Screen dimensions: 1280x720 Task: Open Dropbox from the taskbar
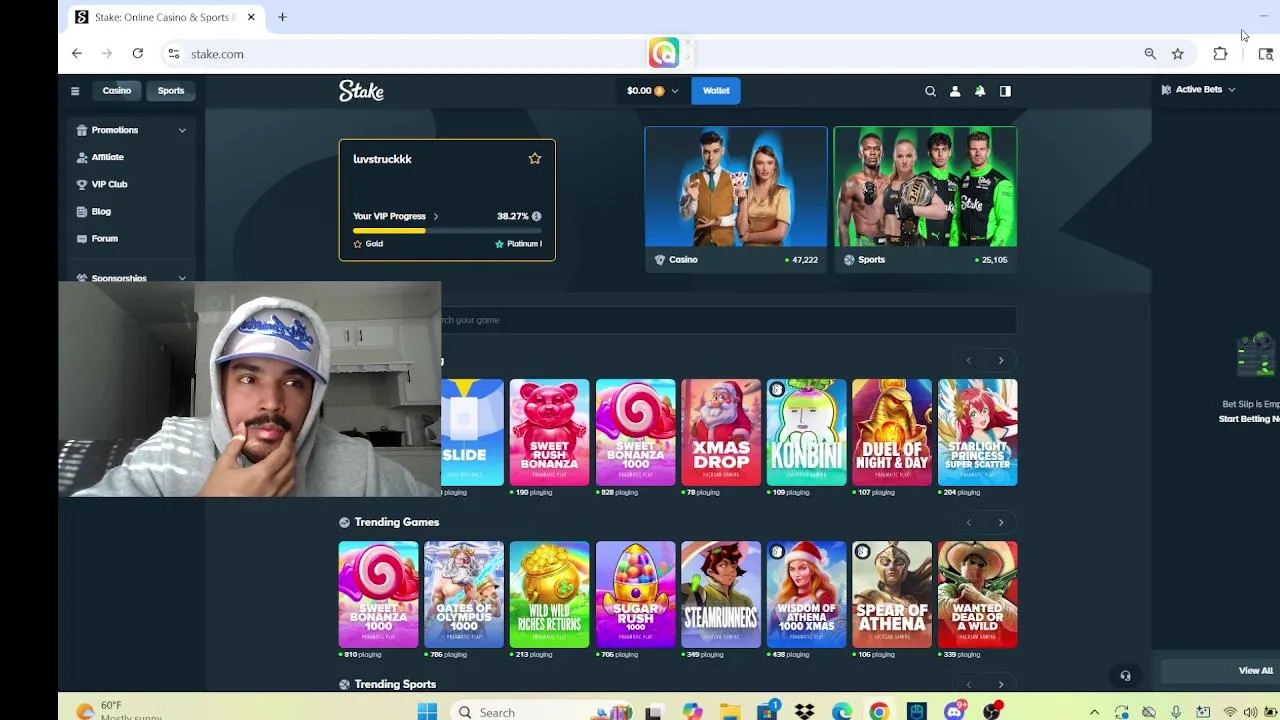pyautogui.click(x=805, y=712)
